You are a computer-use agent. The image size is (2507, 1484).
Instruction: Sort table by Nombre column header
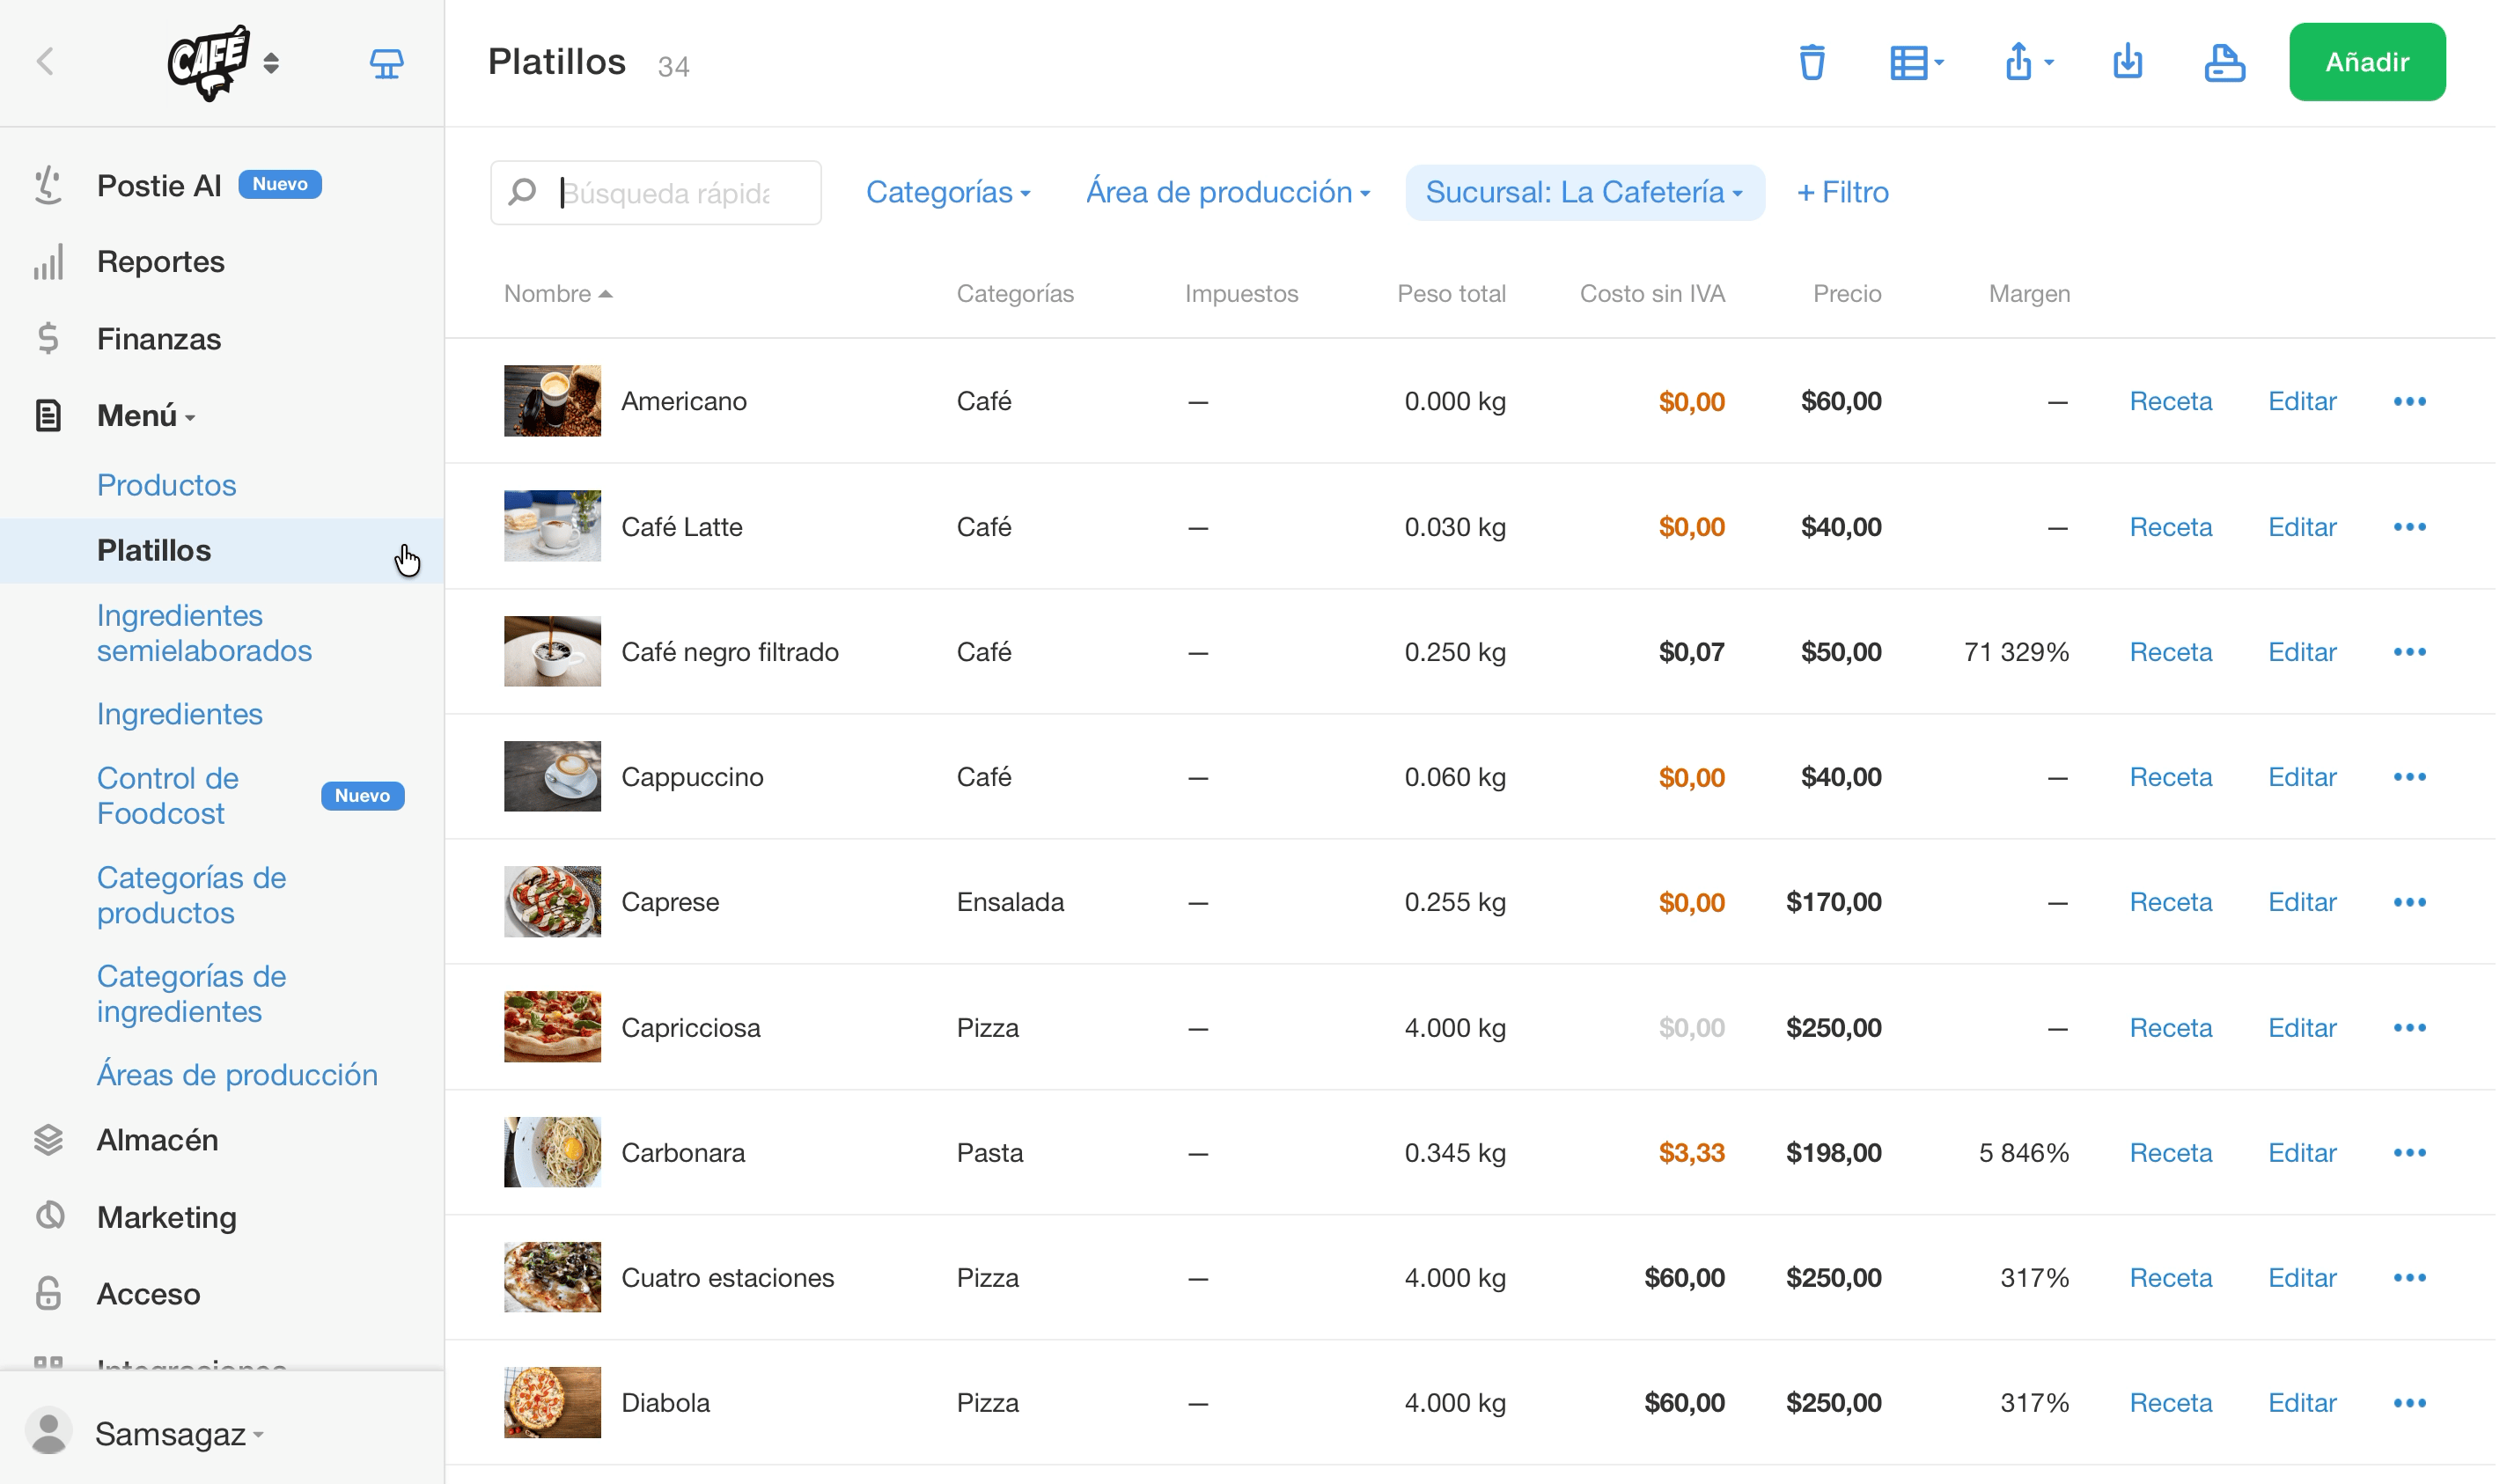[x=557, y=294]
